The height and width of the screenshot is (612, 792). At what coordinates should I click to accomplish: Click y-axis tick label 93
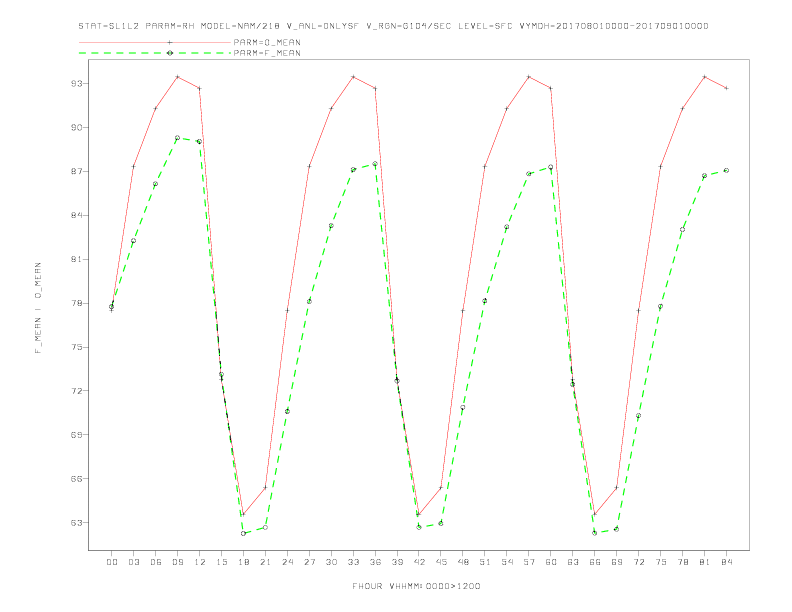pyautogui.click(x=76, y=83)
